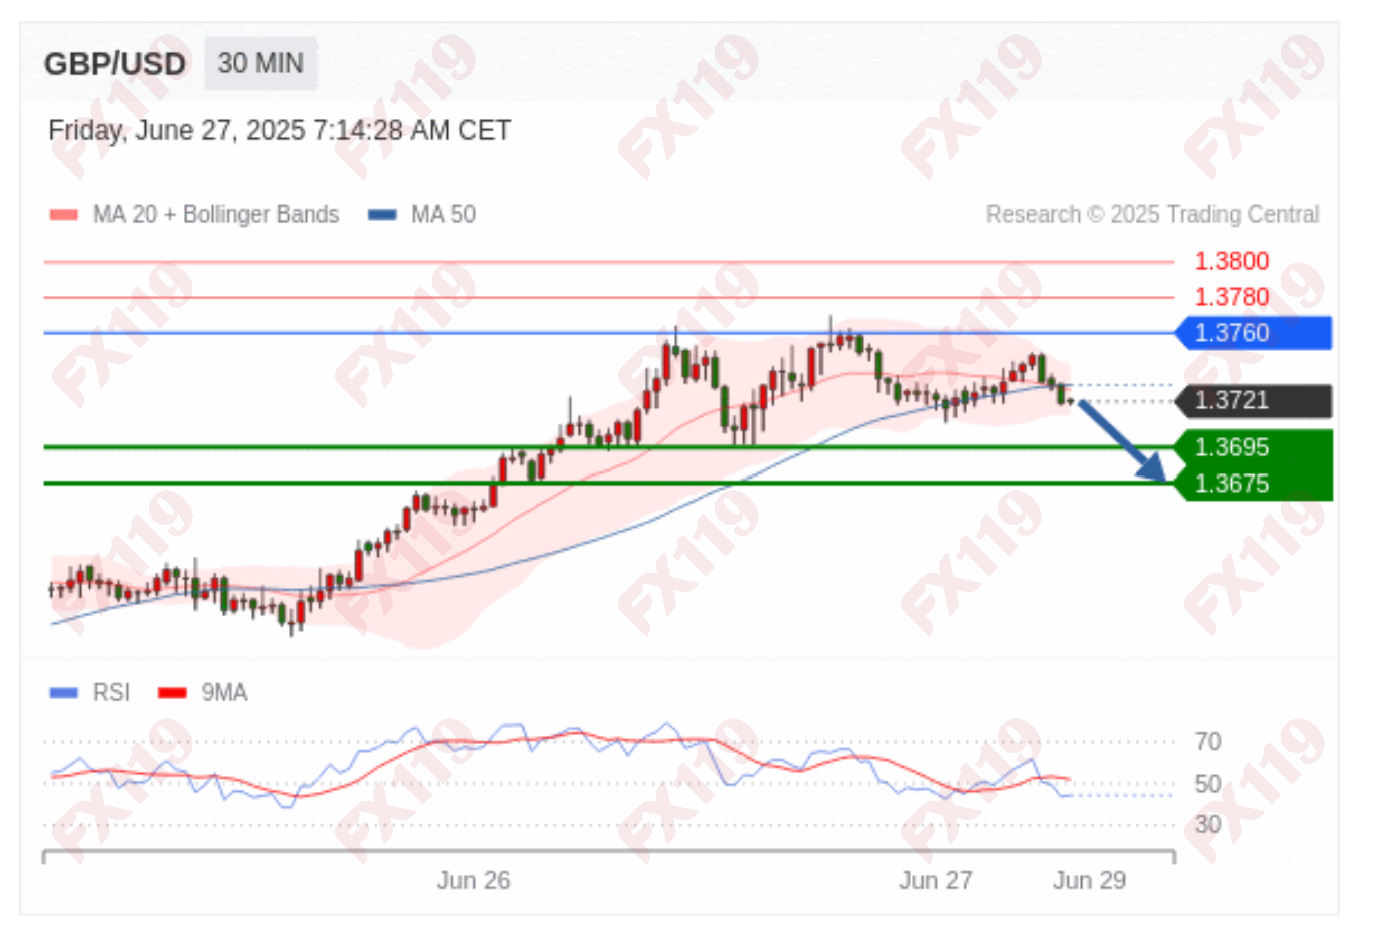
Task: Click the GBP/USD pair title
Action: 115,64
